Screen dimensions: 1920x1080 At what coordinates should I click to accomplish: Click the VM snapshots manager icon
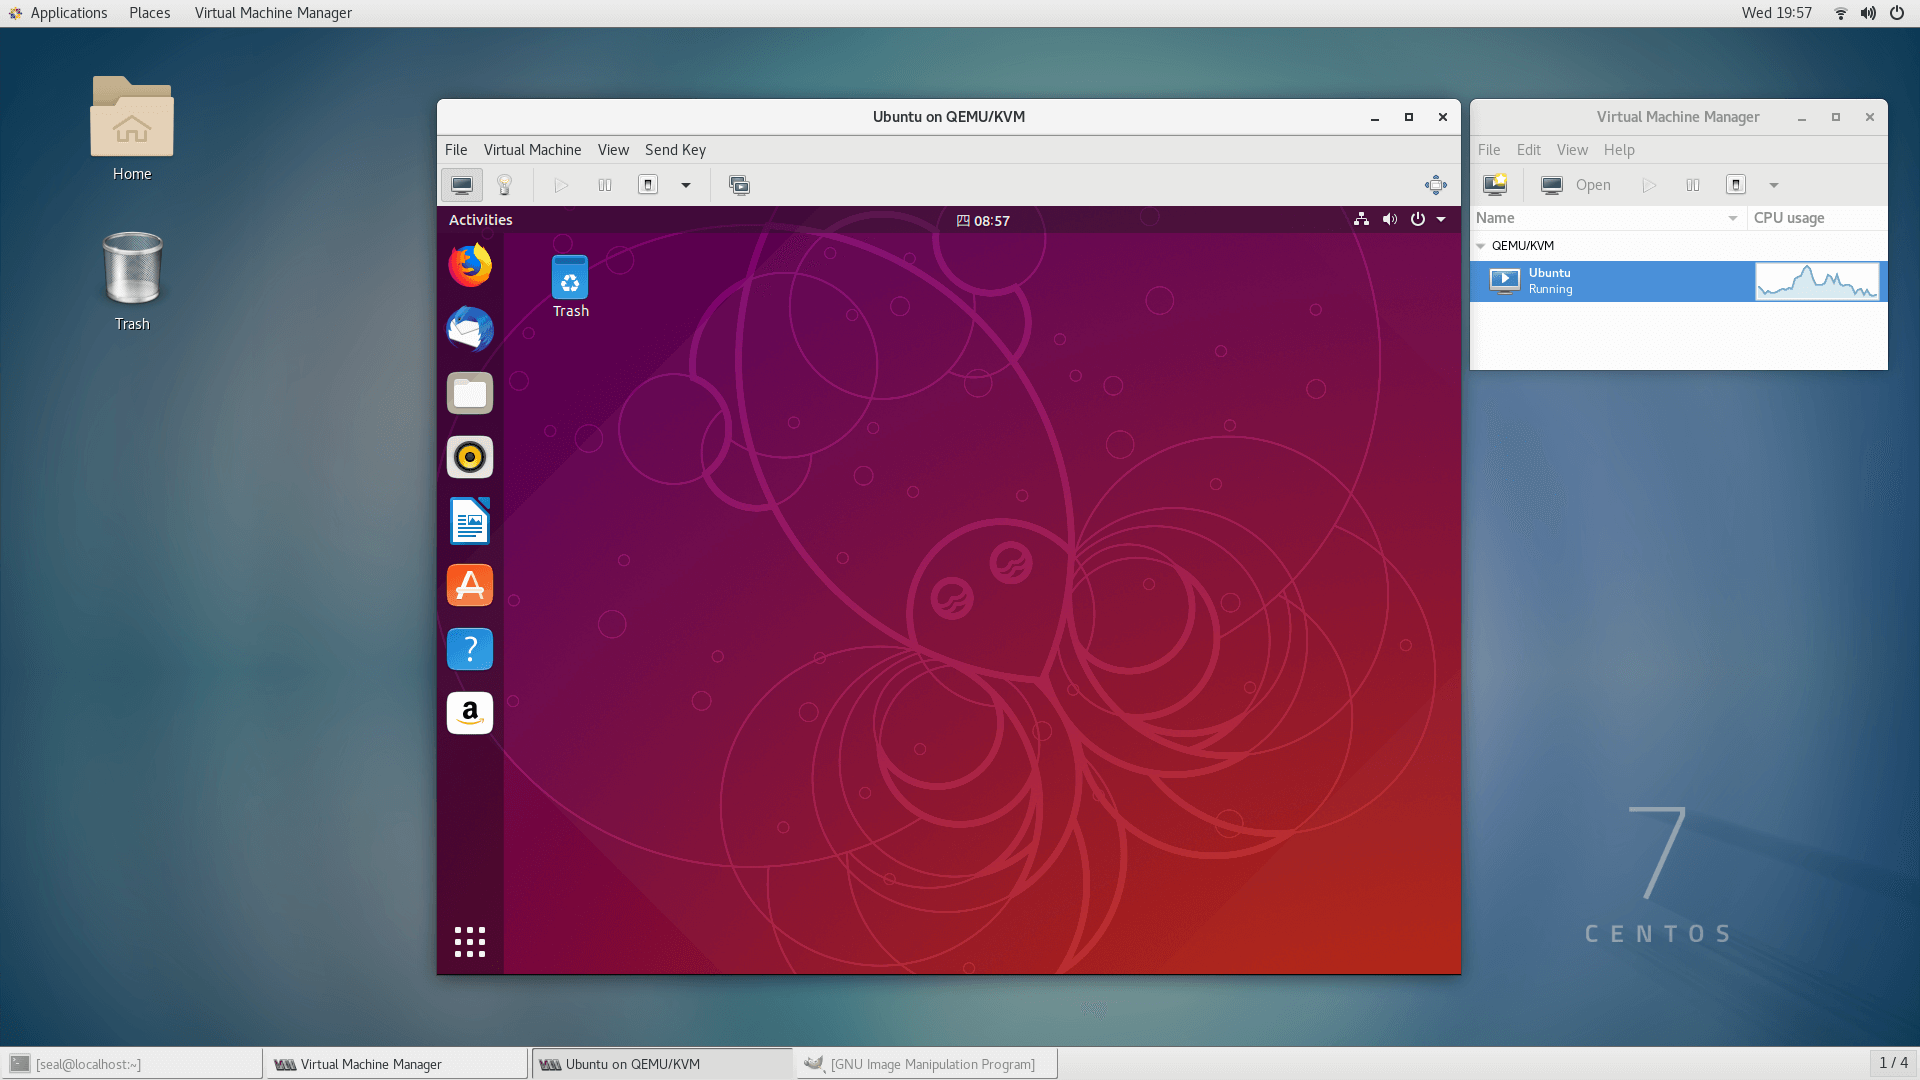739,185
